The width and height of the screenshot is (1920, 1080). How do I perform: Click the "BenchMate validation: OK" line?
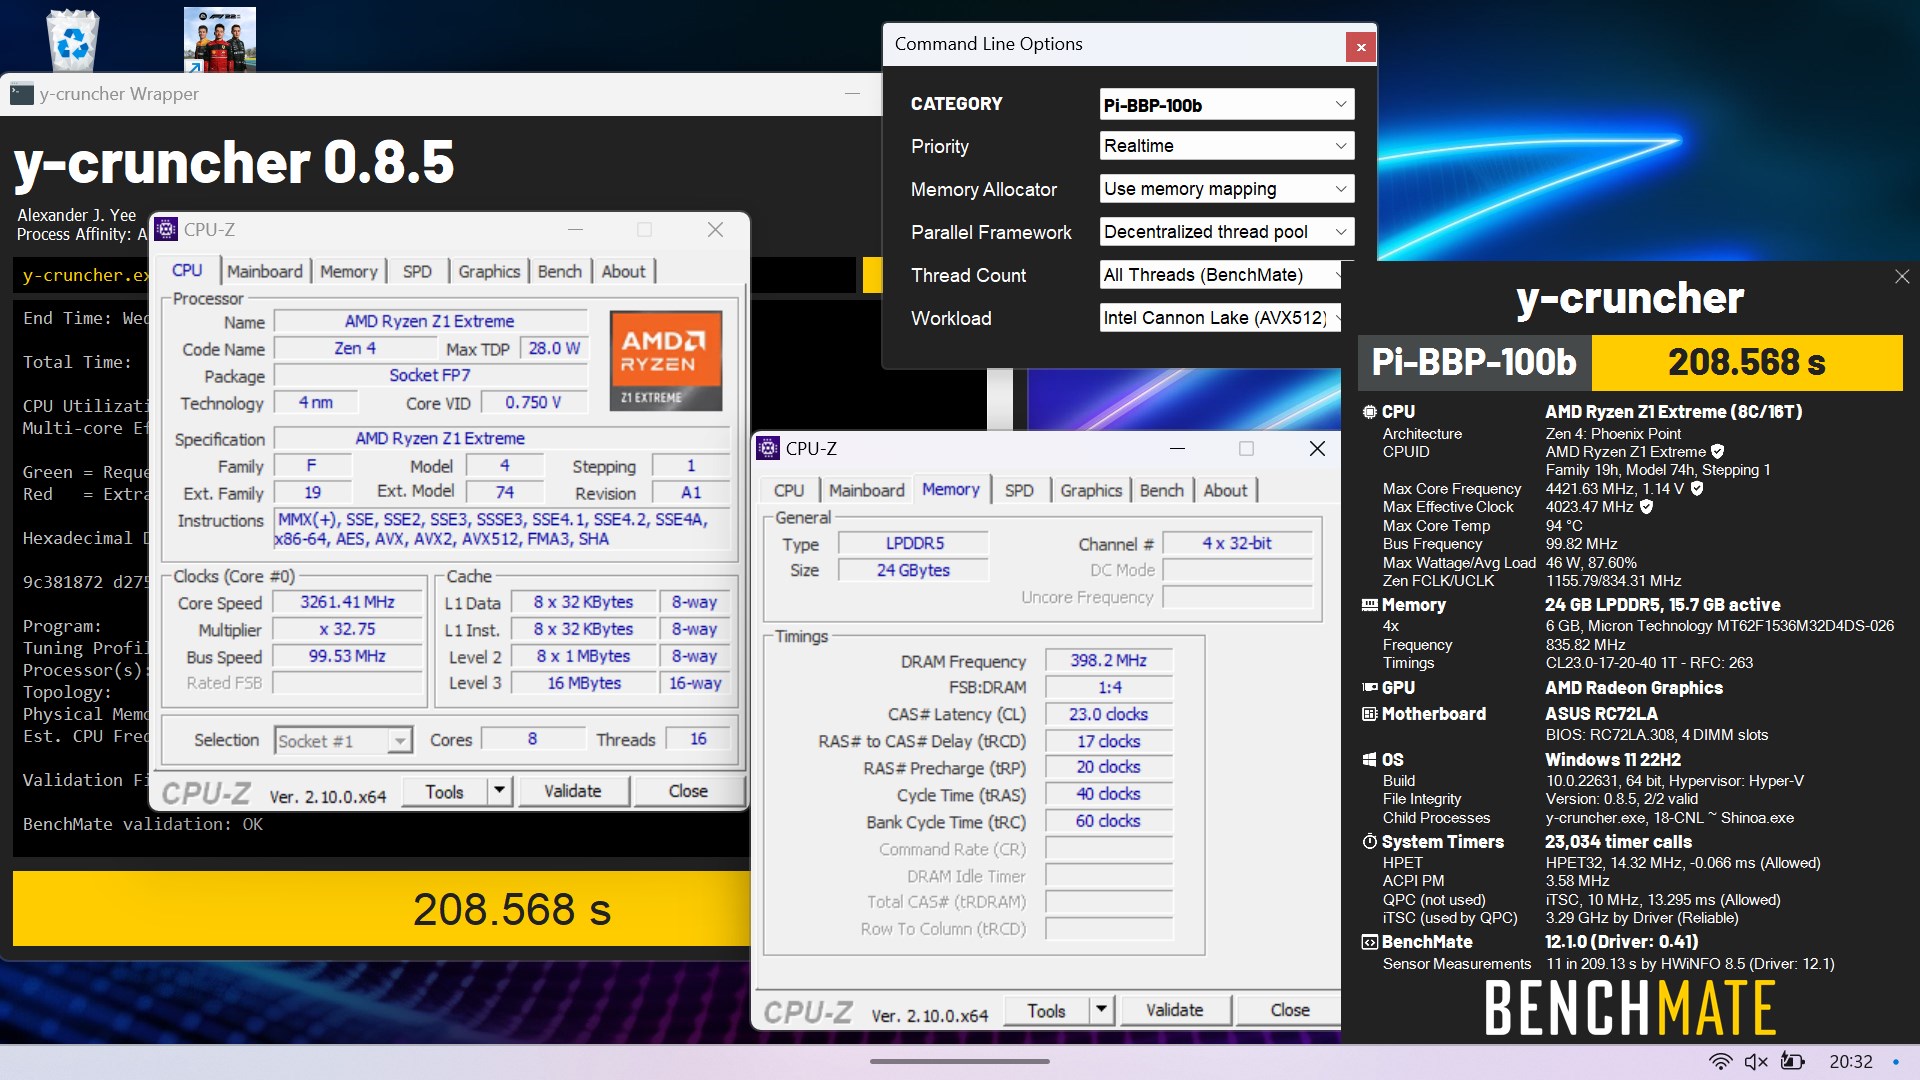(x=143, y=824)
